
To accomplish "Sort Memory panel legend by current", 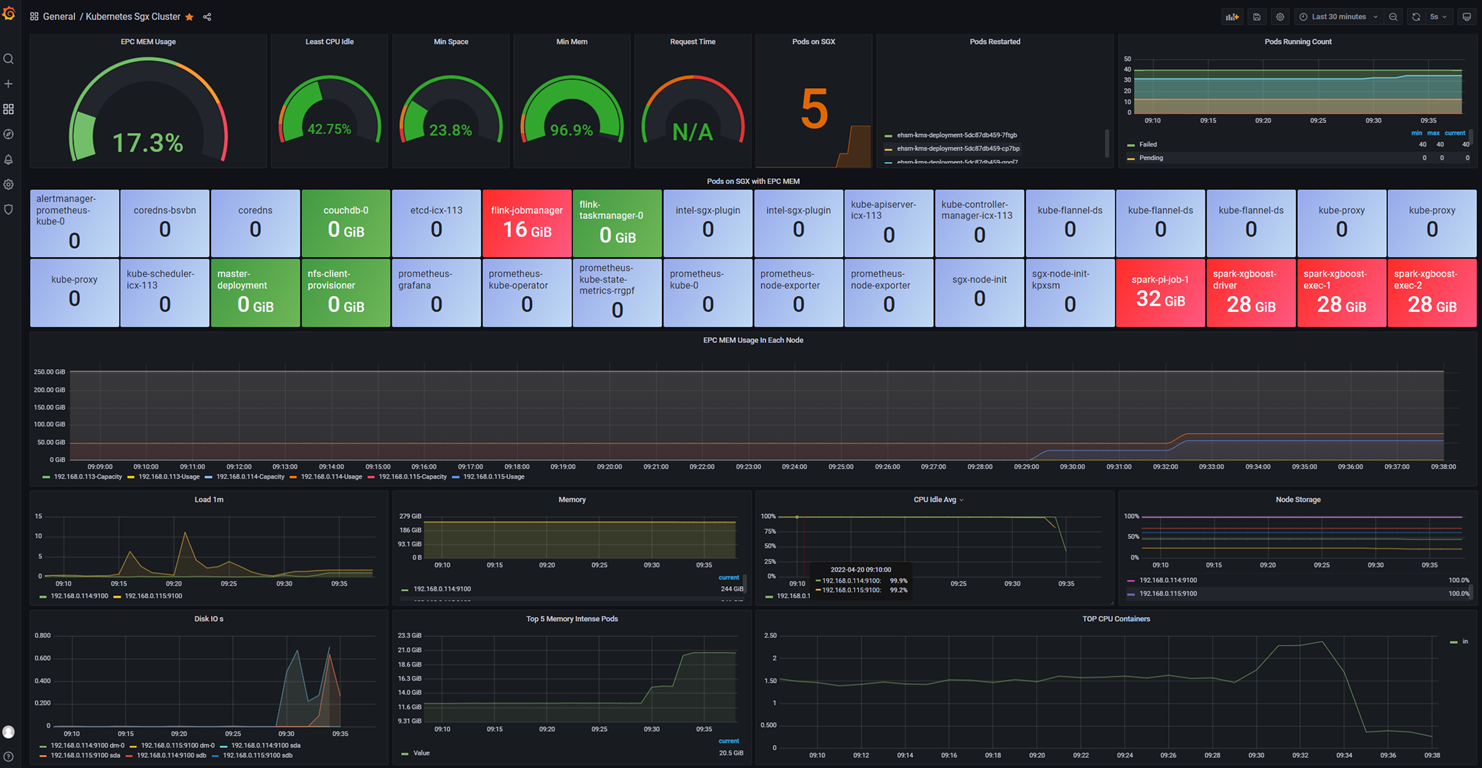I will (x=729, y=577).
